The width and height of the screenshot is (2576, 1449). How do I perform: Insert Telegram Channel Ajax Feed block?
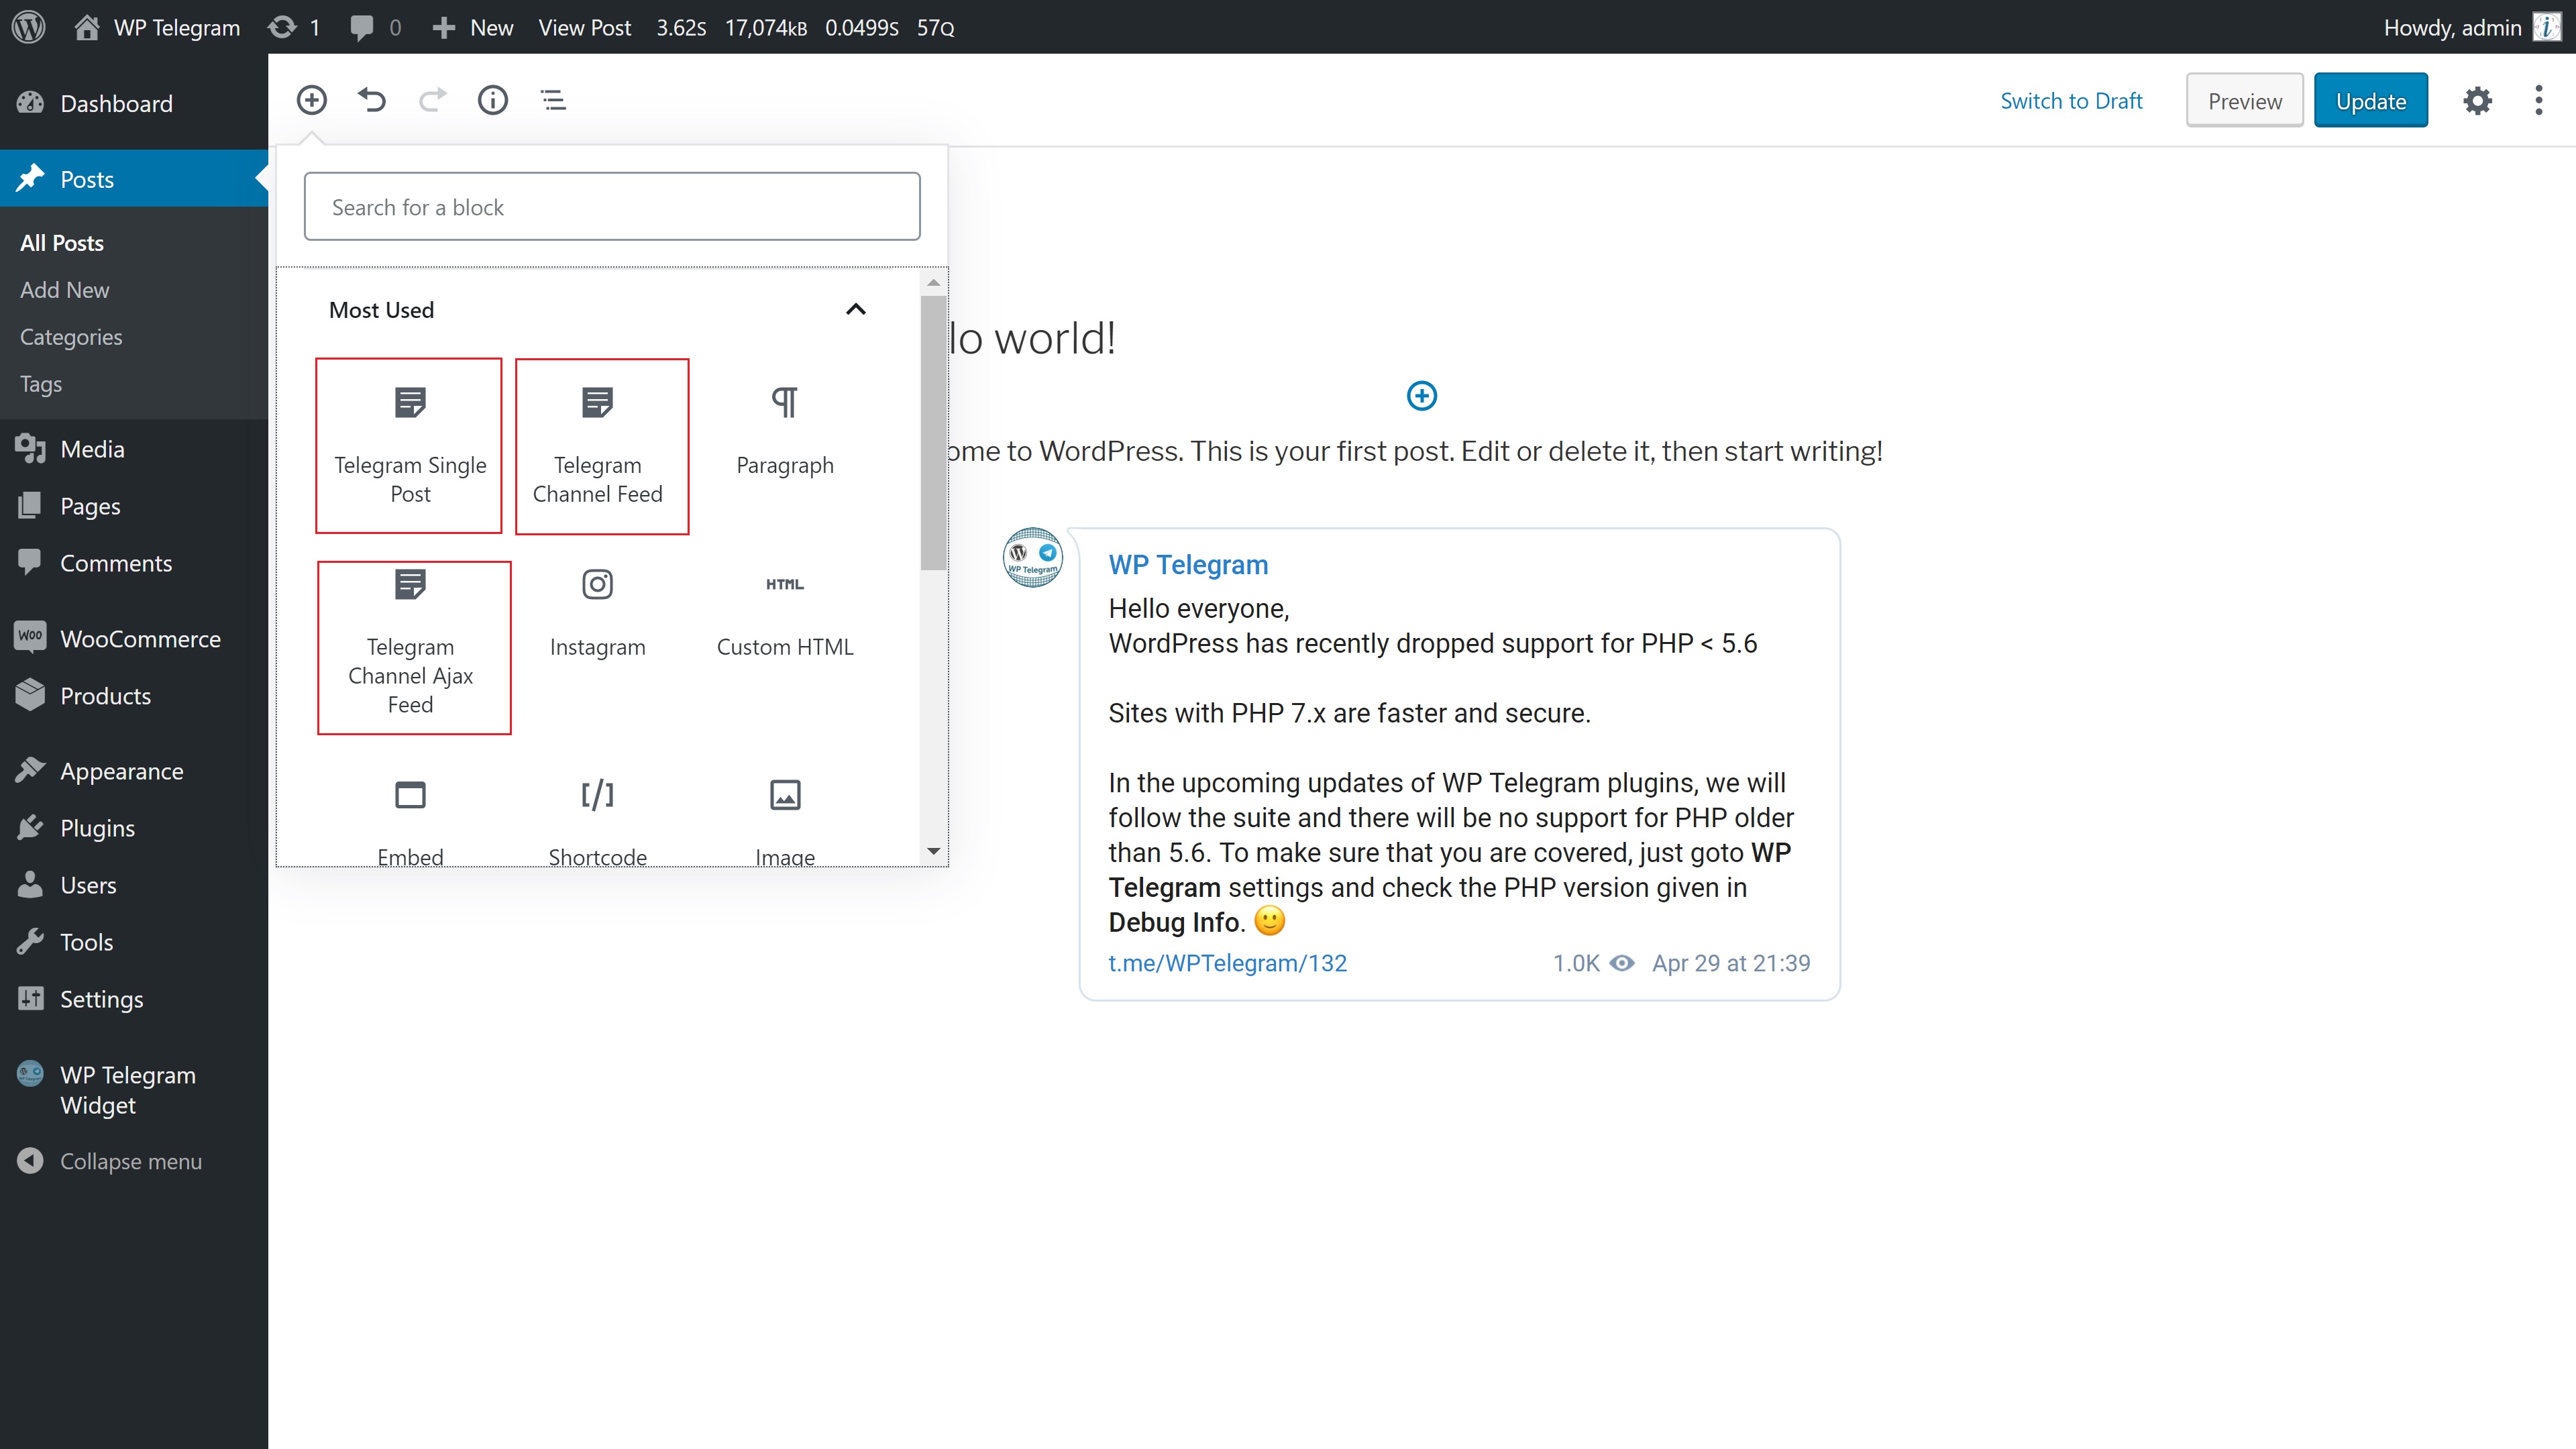click(x=414, y=647)
